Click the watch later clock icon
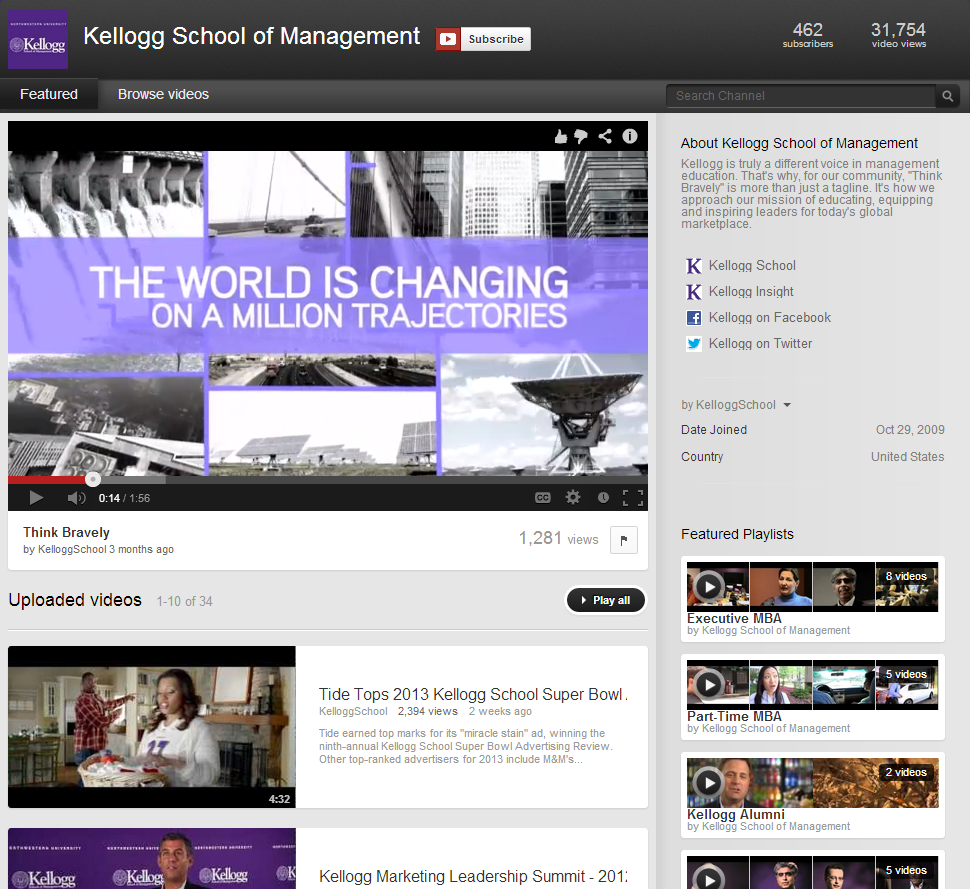This screenshot has width=970, height=889. (602, 497)
